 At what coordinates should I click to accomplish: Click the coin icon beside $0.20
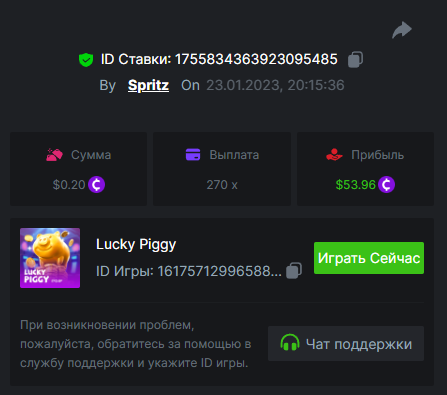point(97,185)
